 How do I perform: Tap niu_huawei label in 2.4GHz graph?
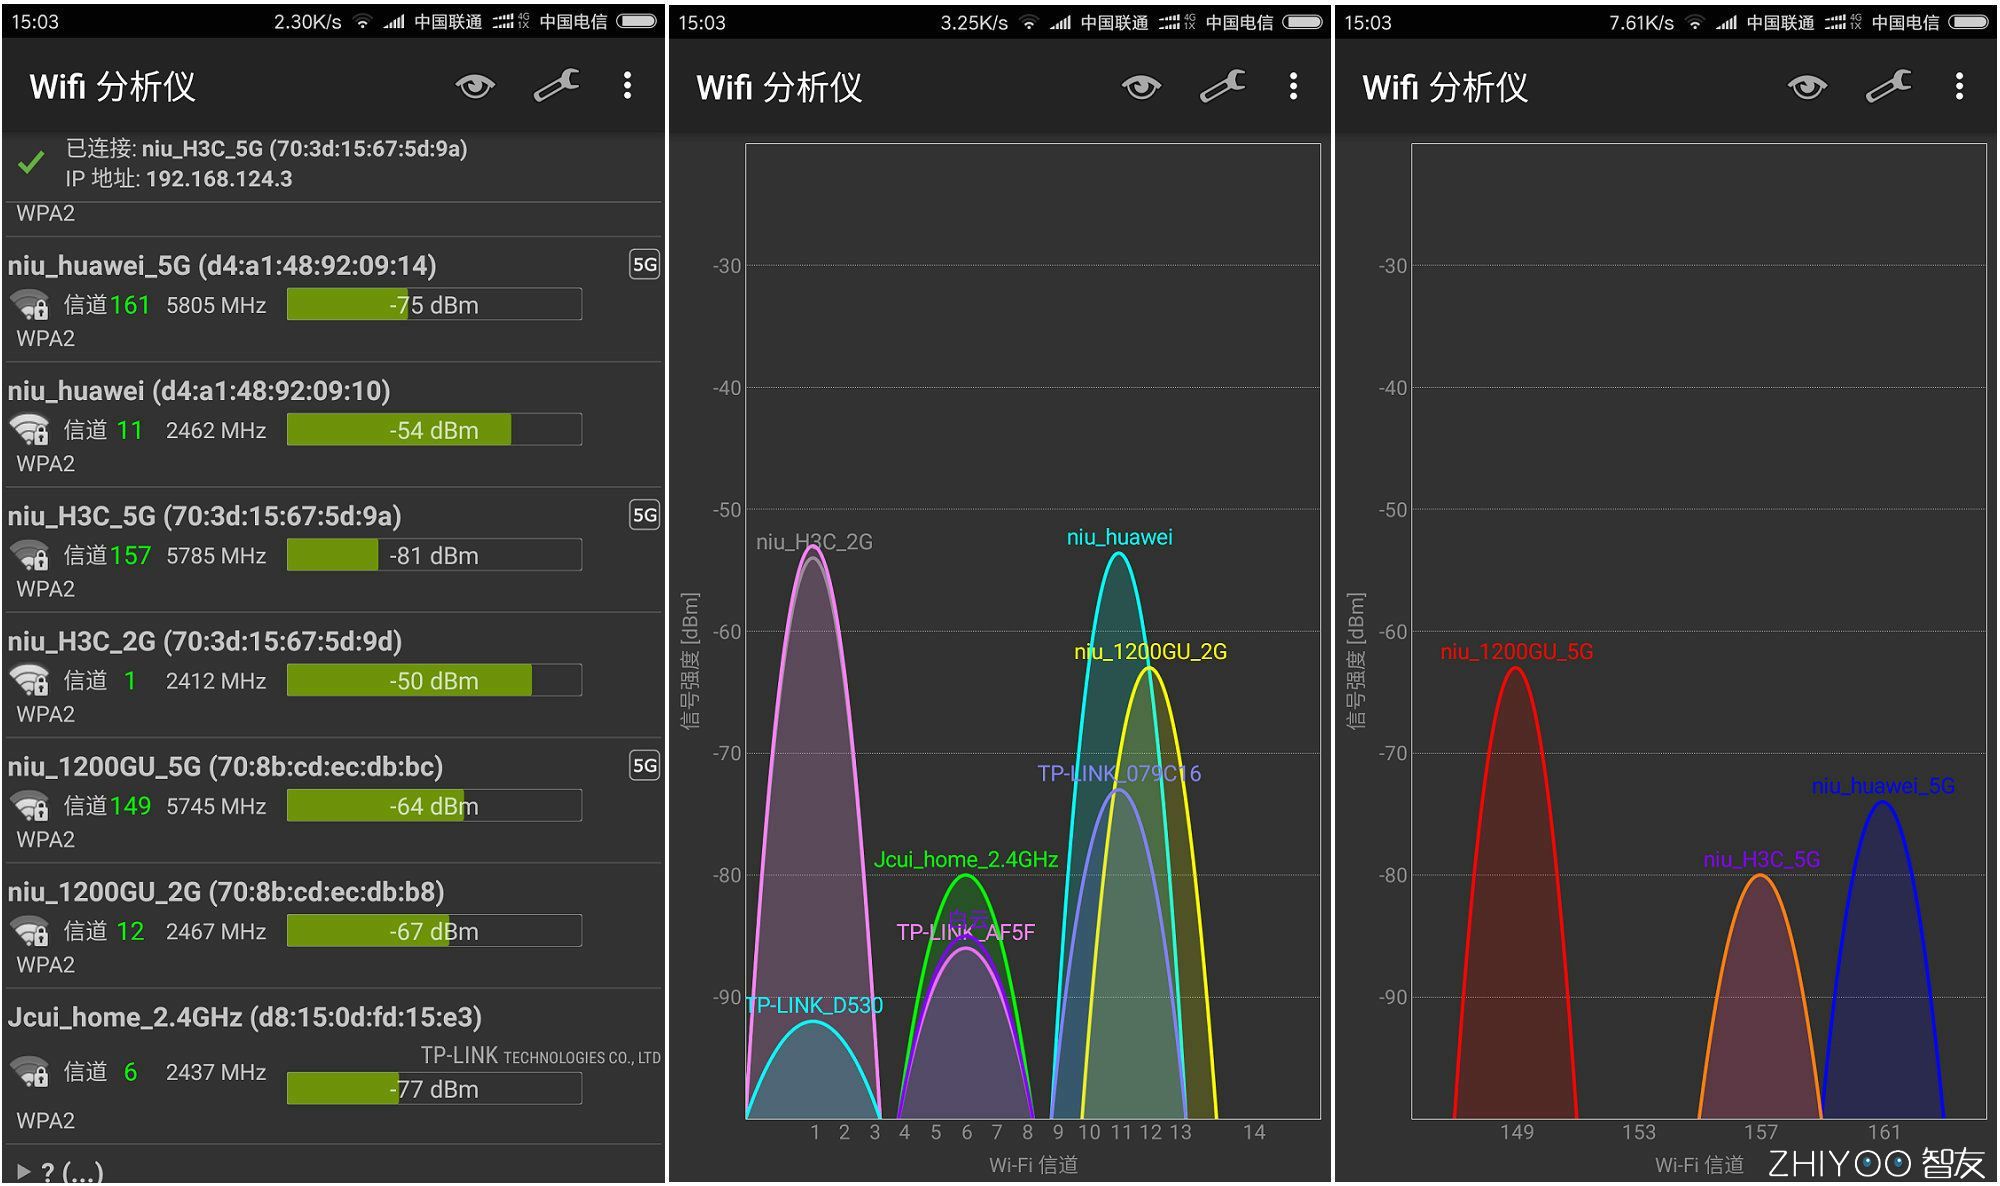click(1119, 537)
